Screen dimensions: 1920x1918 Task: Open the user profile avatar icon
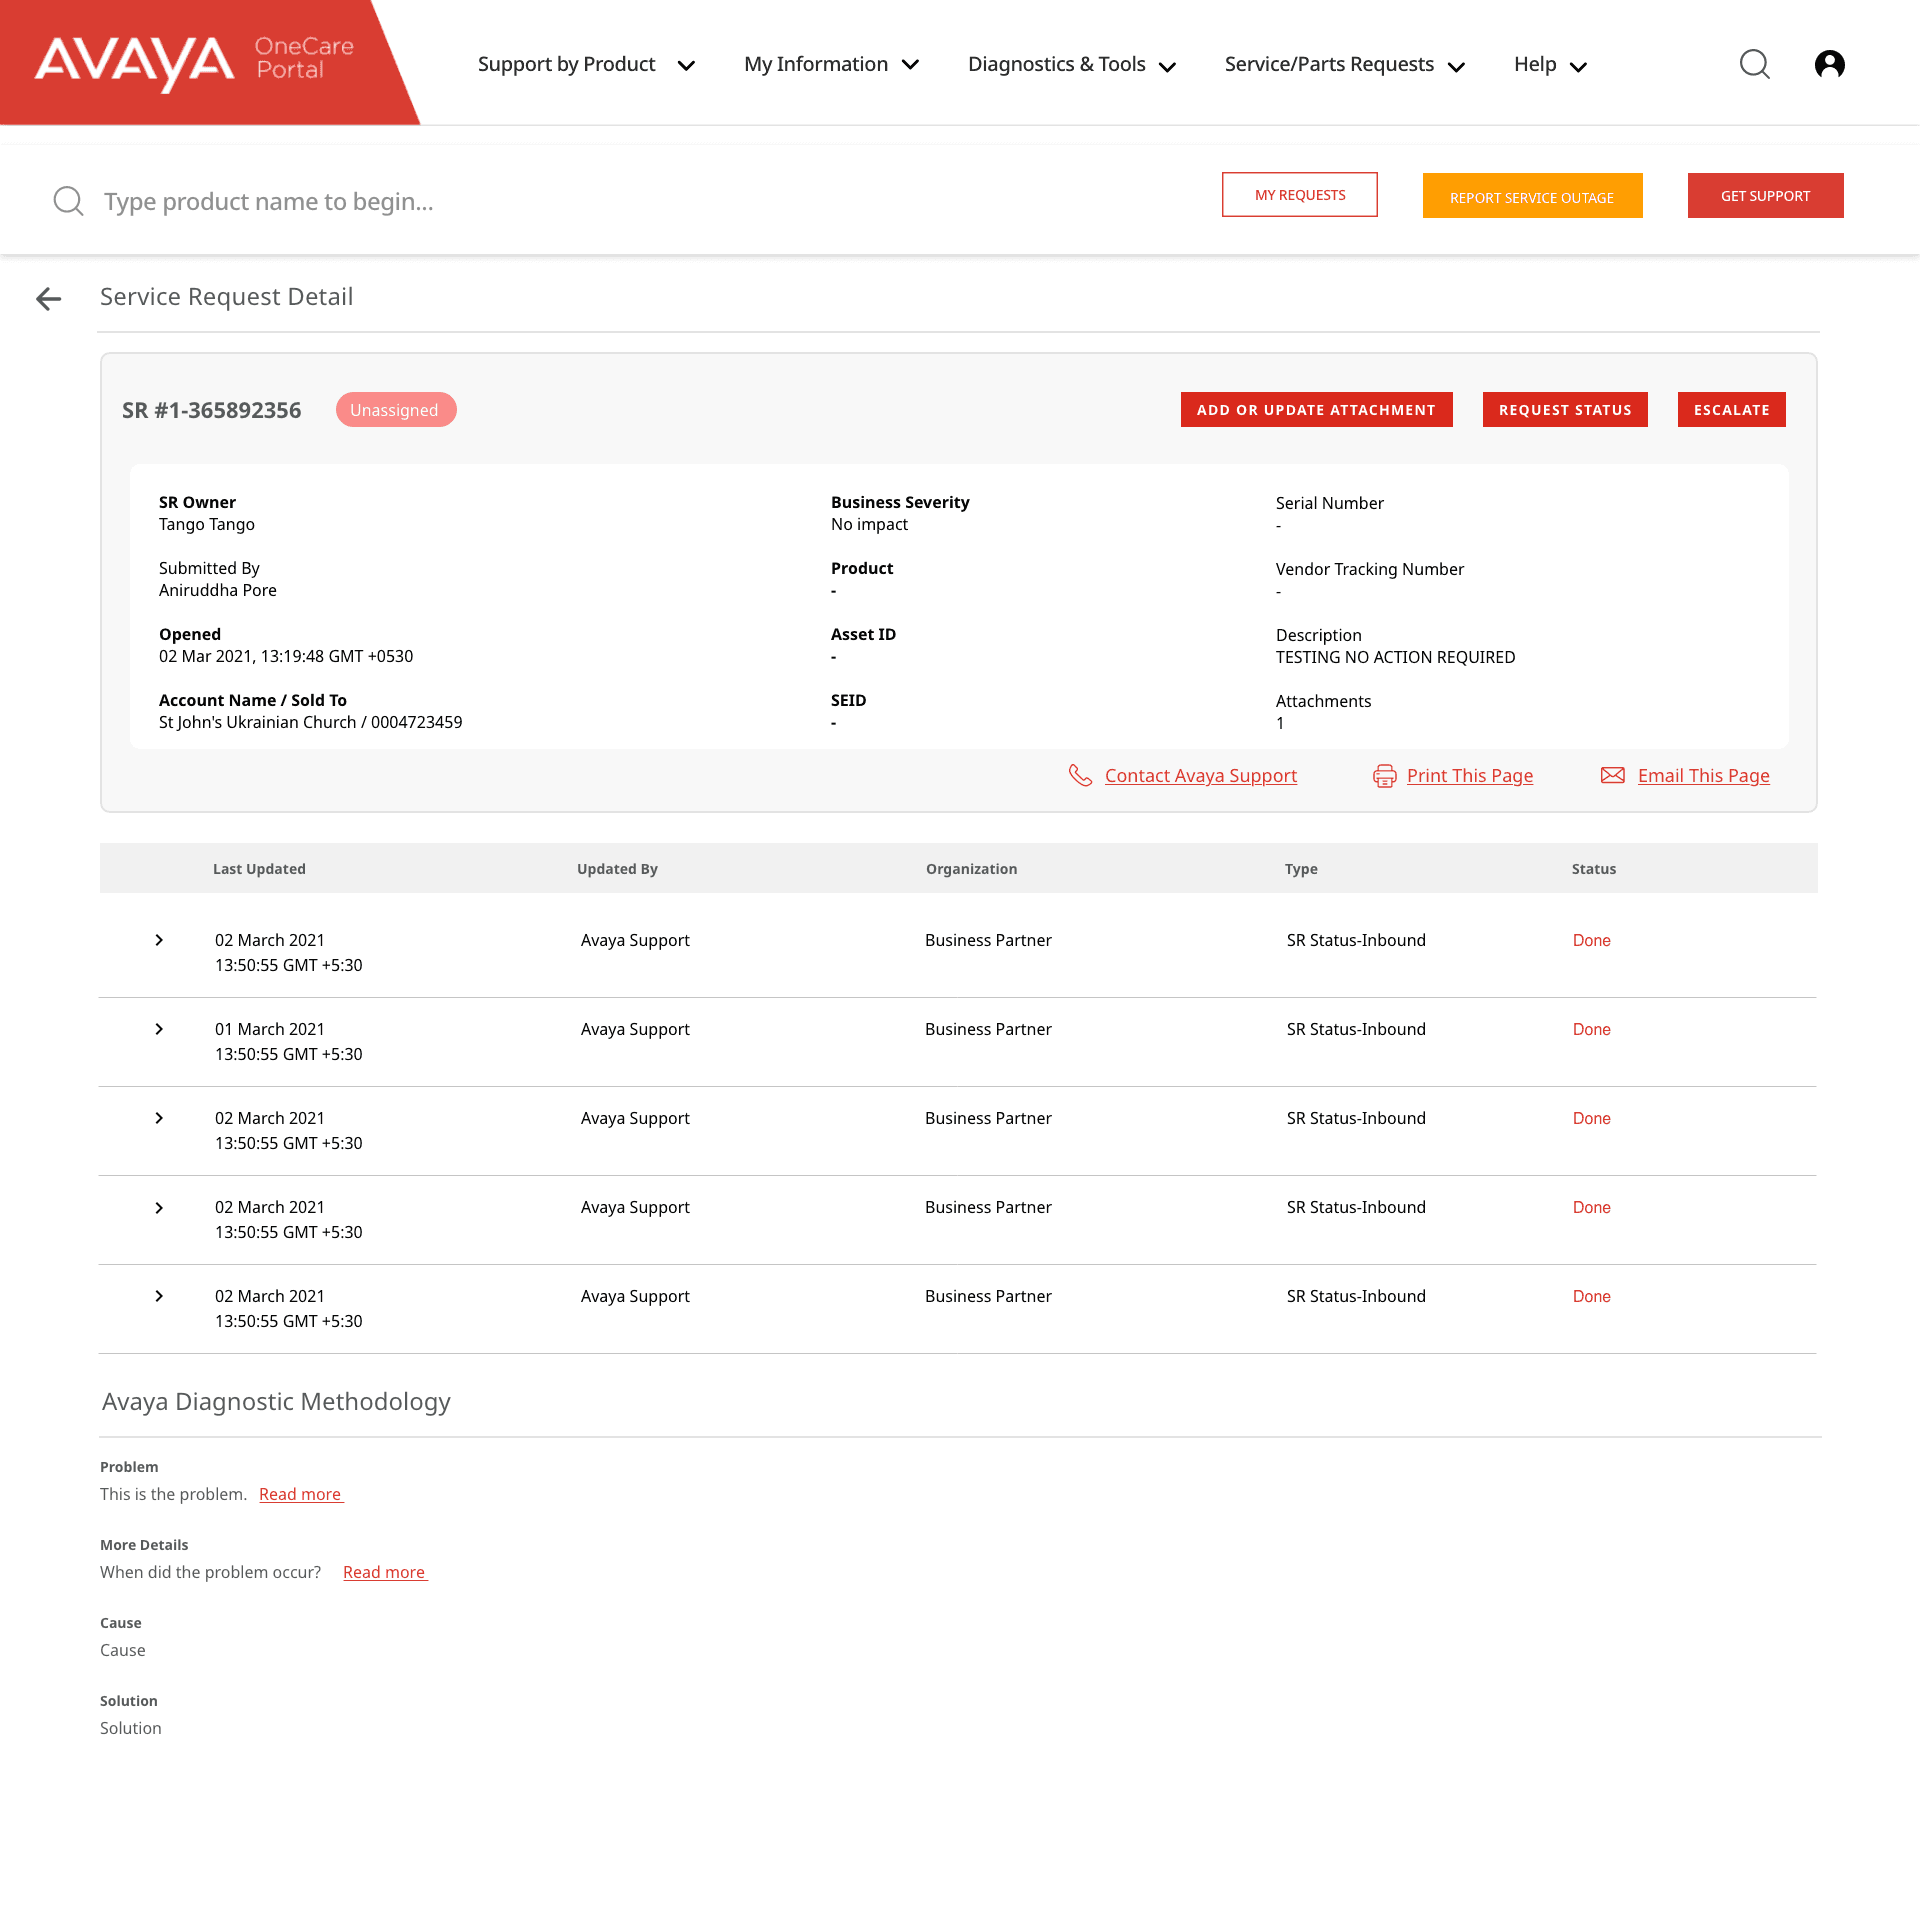pos(1829,65)
